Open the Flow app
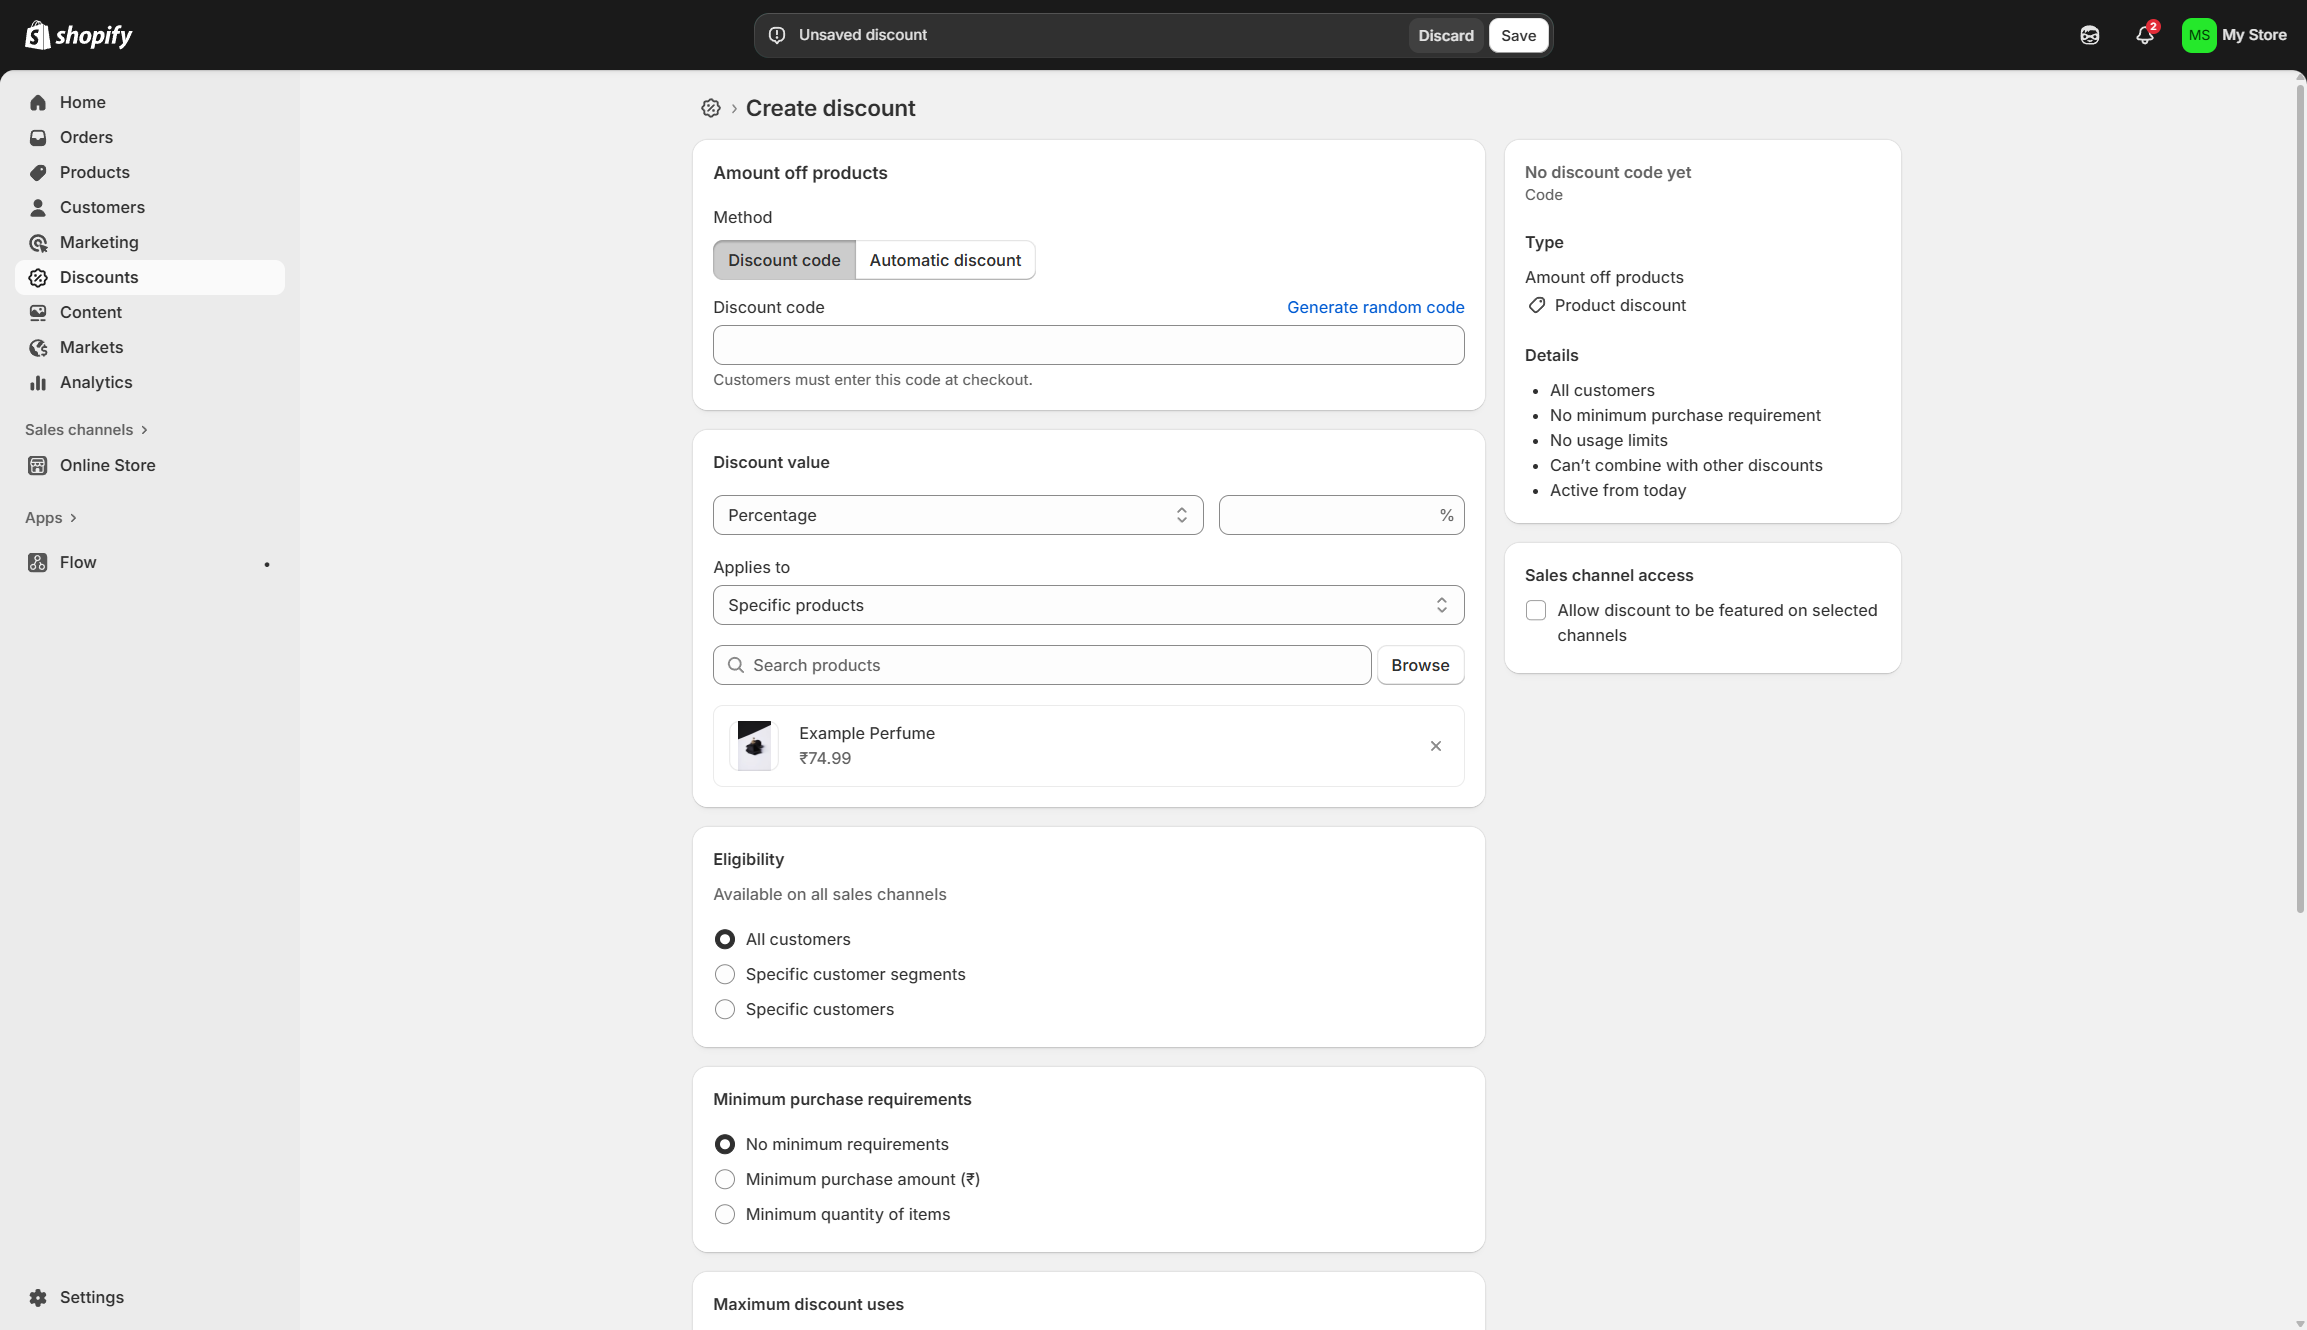 coord(78,562)
